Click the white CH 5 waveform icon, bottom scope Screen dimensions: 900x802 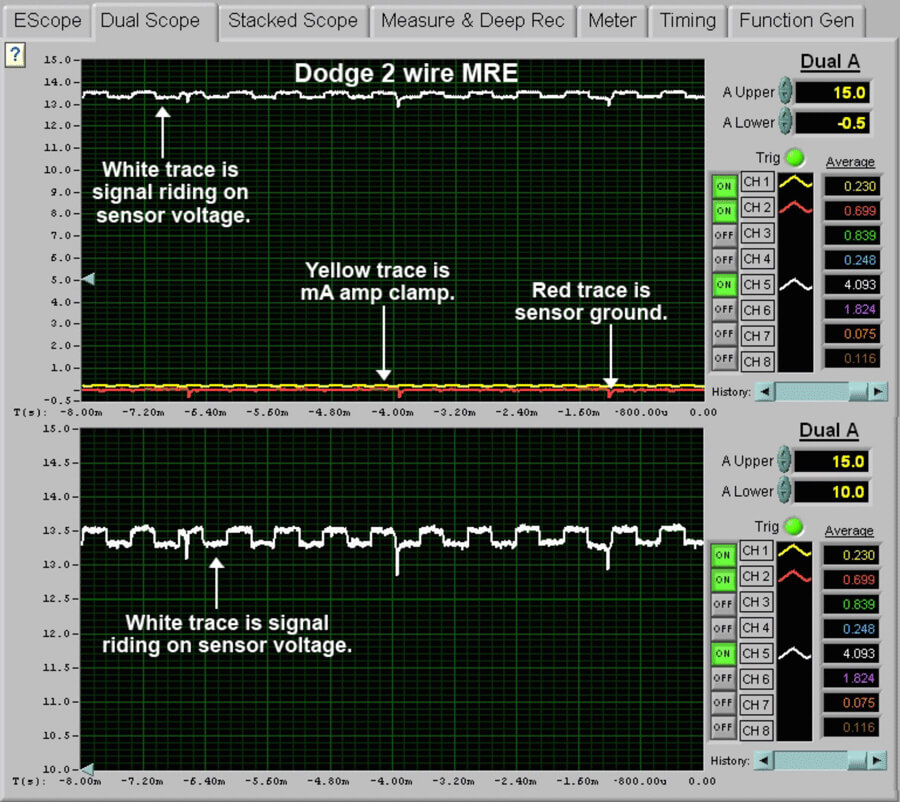pos(794,653)
